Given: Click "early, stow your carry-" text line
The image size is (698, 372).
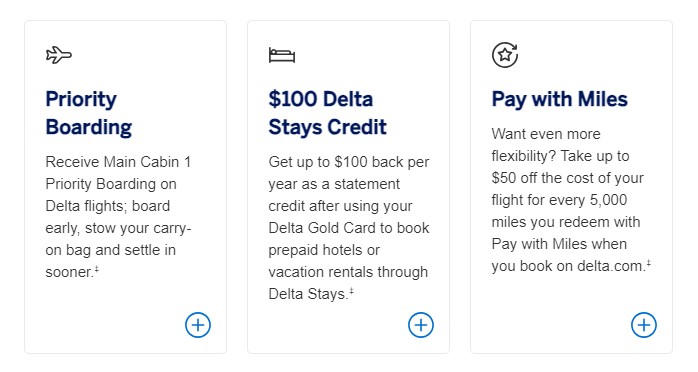Looking at the screenshot, I should pos(118,228).
